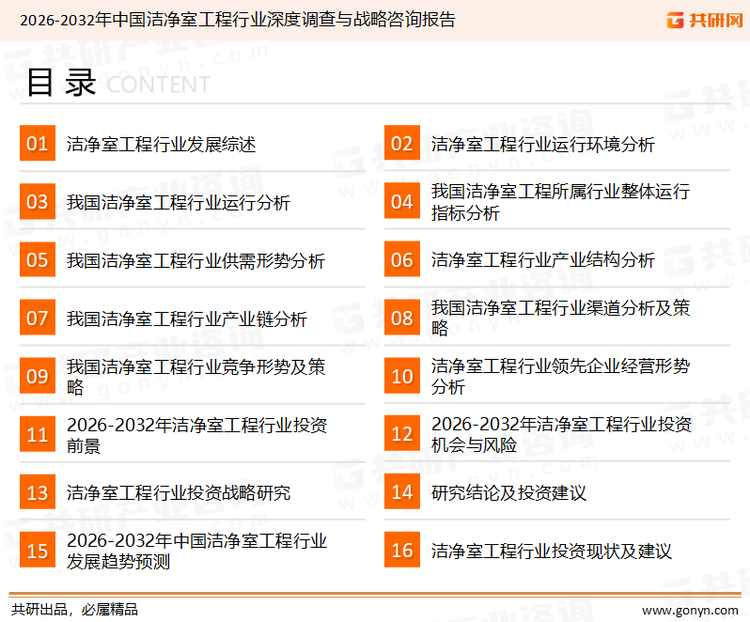Click the 目录 heading
The image size is (750, 622).
click(x=61, y=83)
